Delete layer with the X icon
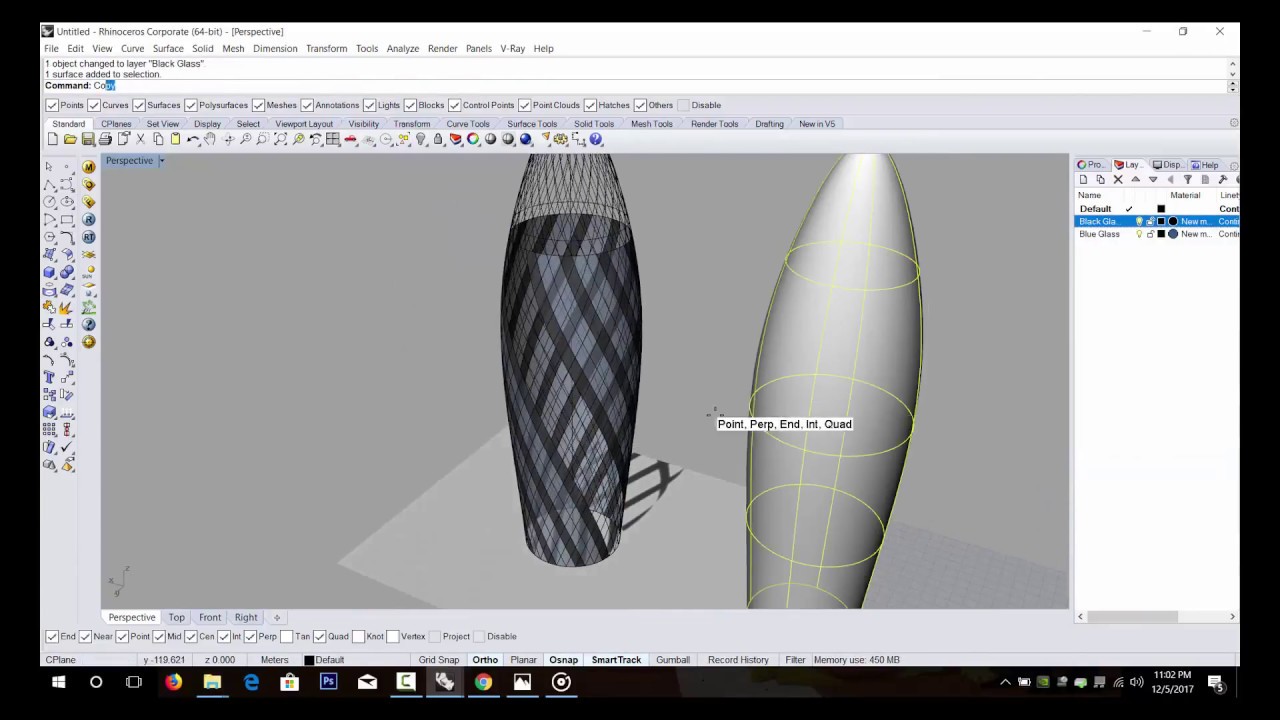1280x720 pixels. pos(1118,180)
